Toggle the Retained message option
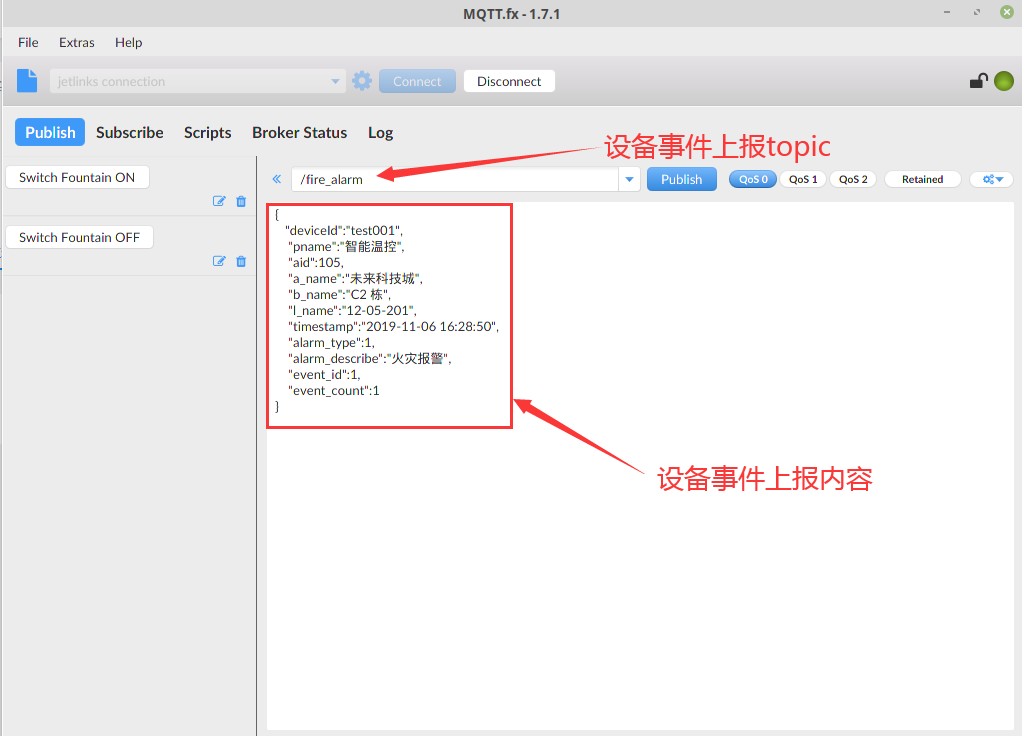The height and width of the screenshot is (736, 1022). [x=922, y=179]
